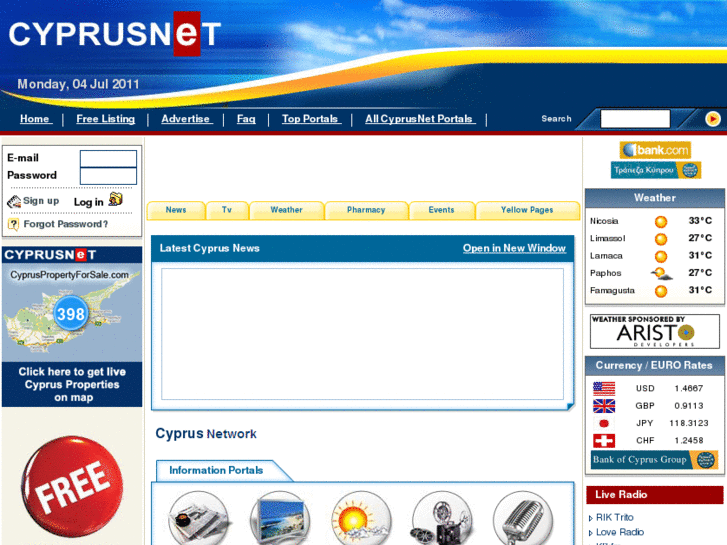727x545 pixels.
Task: Switch to the News tab
Action: click(x=176, y=210)
